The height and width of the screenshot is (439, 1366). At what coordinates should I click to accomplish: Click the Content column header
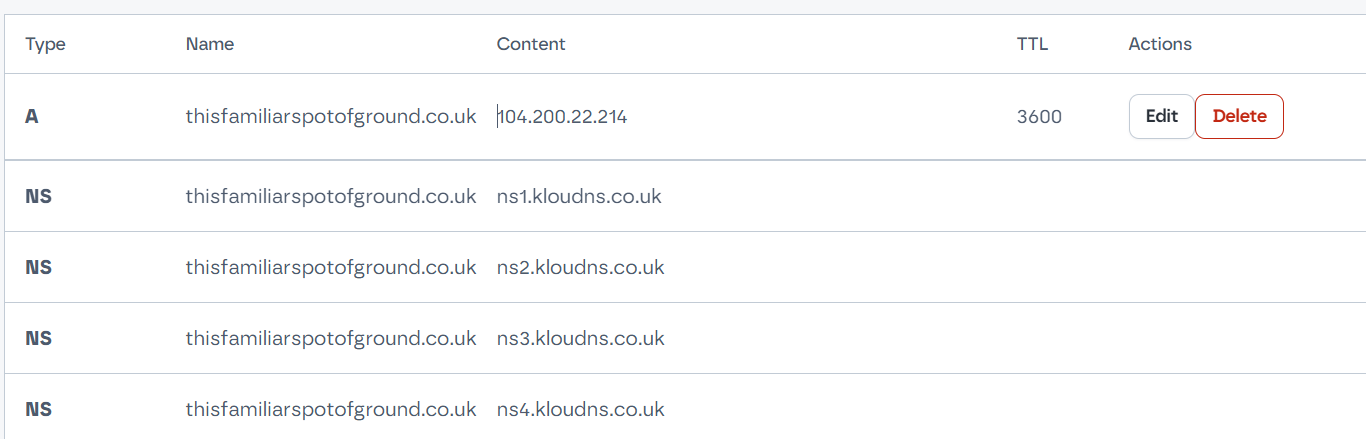pyautogui.click(x=531, y=44)
